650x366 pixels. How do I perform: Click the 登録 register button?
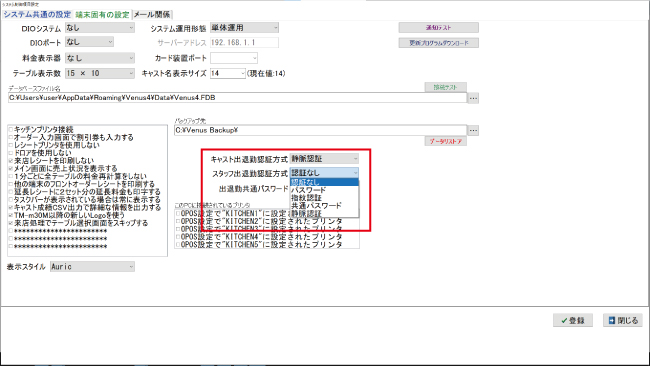coord(572,320)
